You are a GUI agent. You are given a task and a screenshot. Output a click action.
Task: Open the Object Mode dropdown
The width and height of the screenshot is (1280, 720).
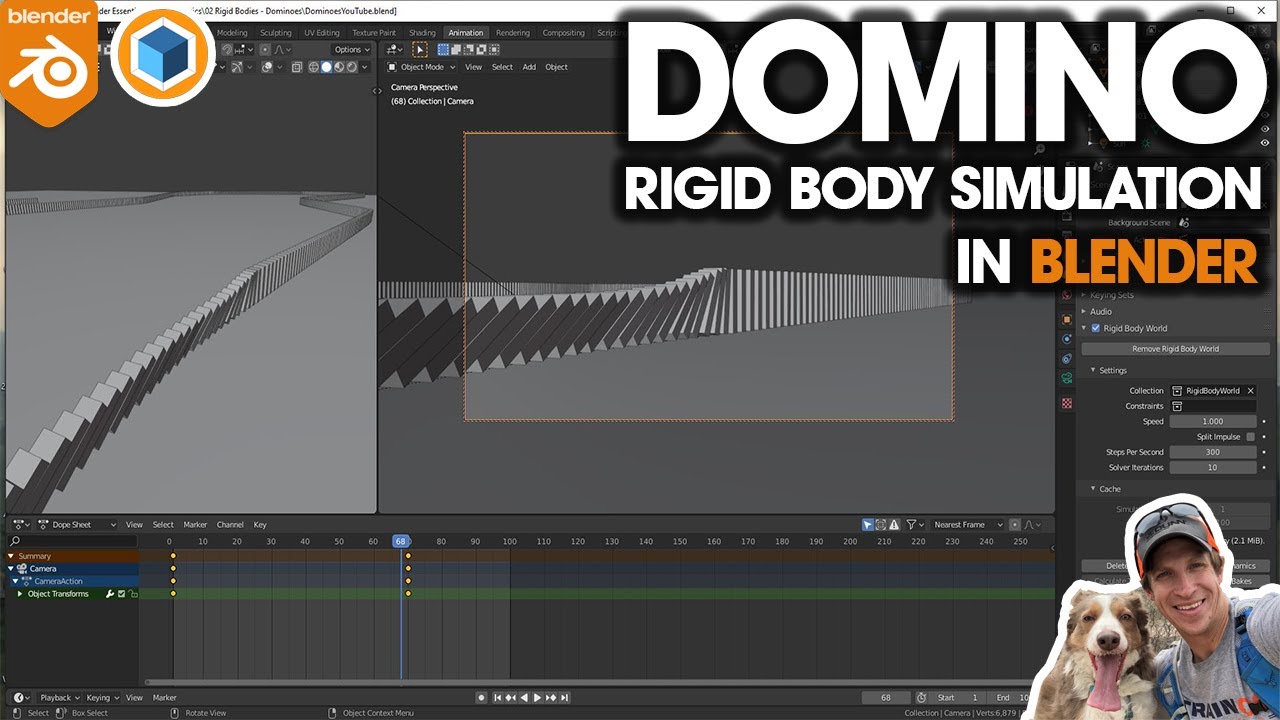click(x=422, y=67)
